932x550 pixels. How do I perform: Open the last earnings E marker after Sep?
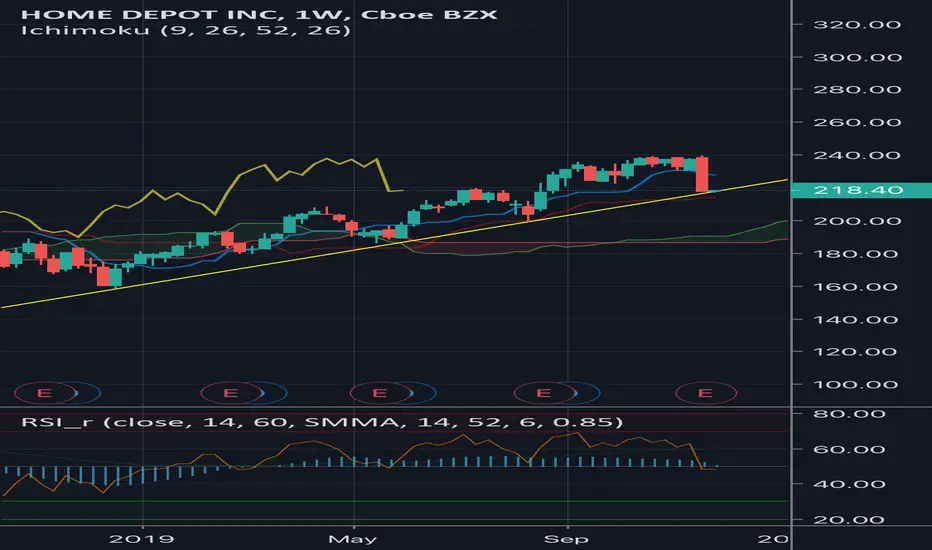[706, 393]
